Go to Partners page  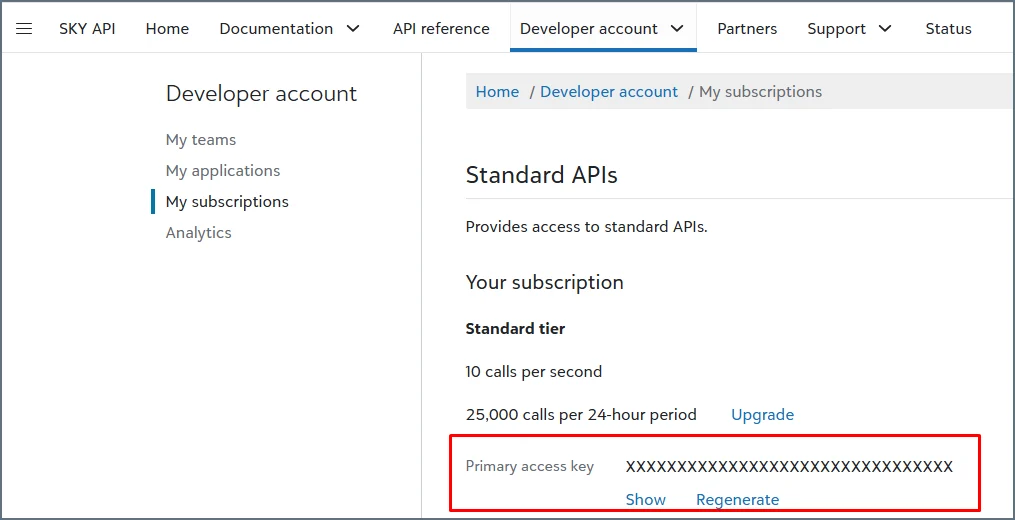click(x=747, y=28)
